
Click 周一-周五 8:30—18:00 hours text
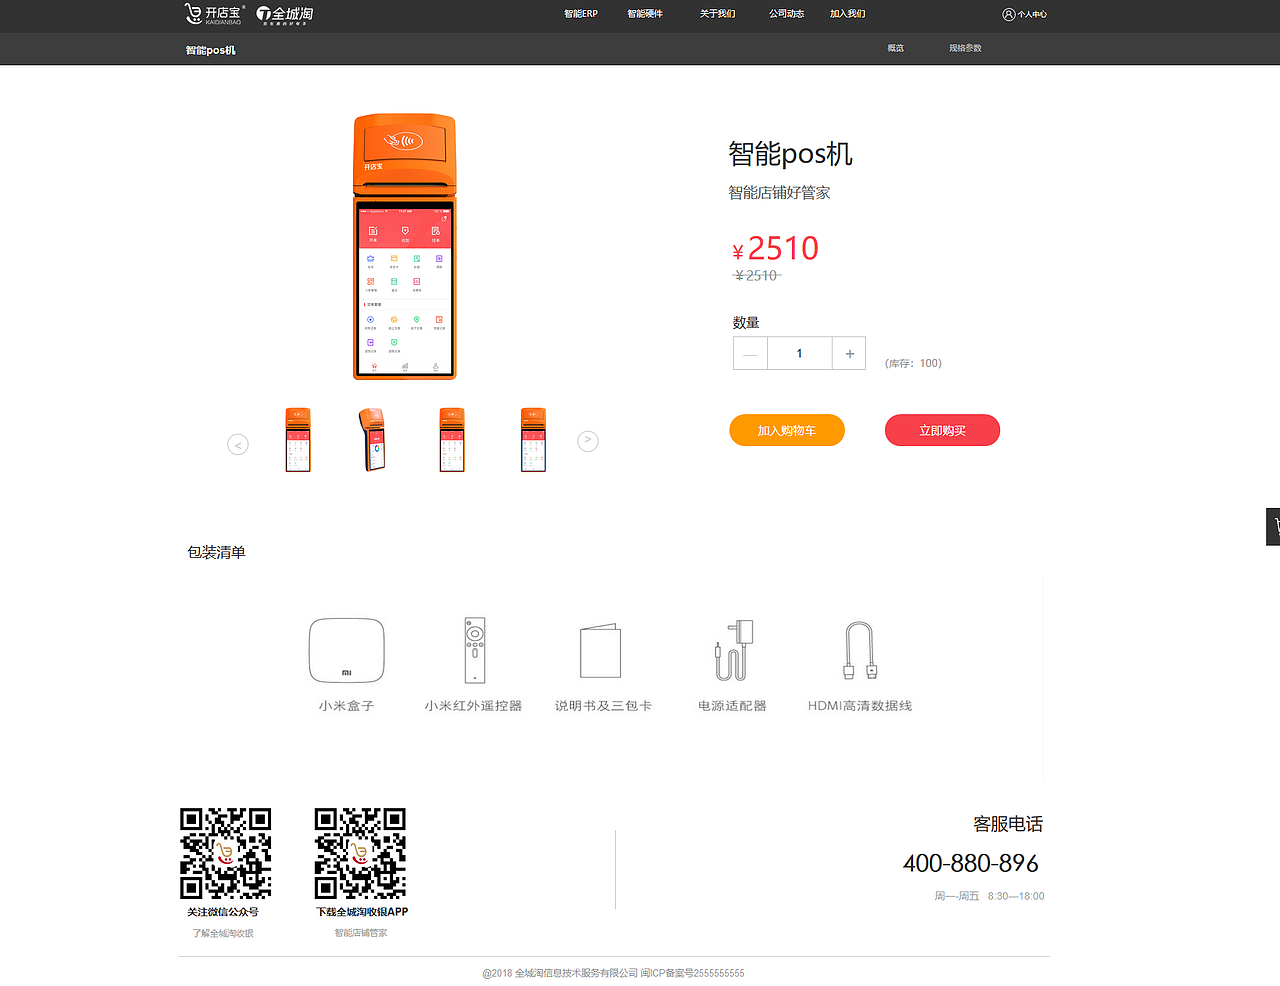pyautogui.click(x=989, y=896)
